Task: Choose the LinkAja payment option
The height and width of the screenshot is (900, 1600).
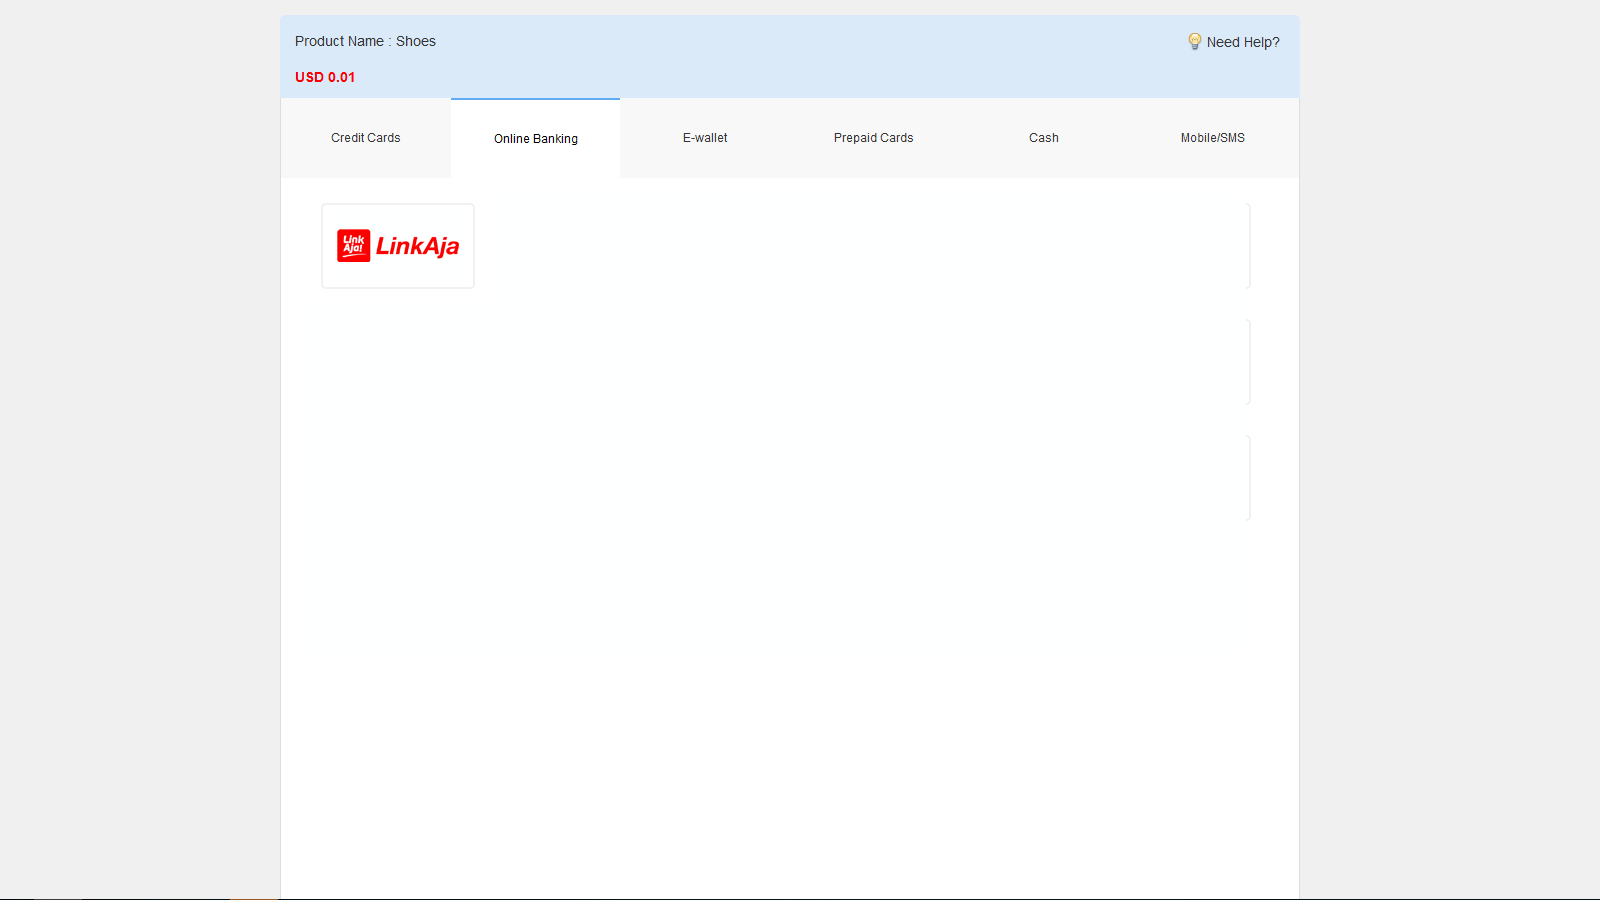Action: click(x=398, y=246)
